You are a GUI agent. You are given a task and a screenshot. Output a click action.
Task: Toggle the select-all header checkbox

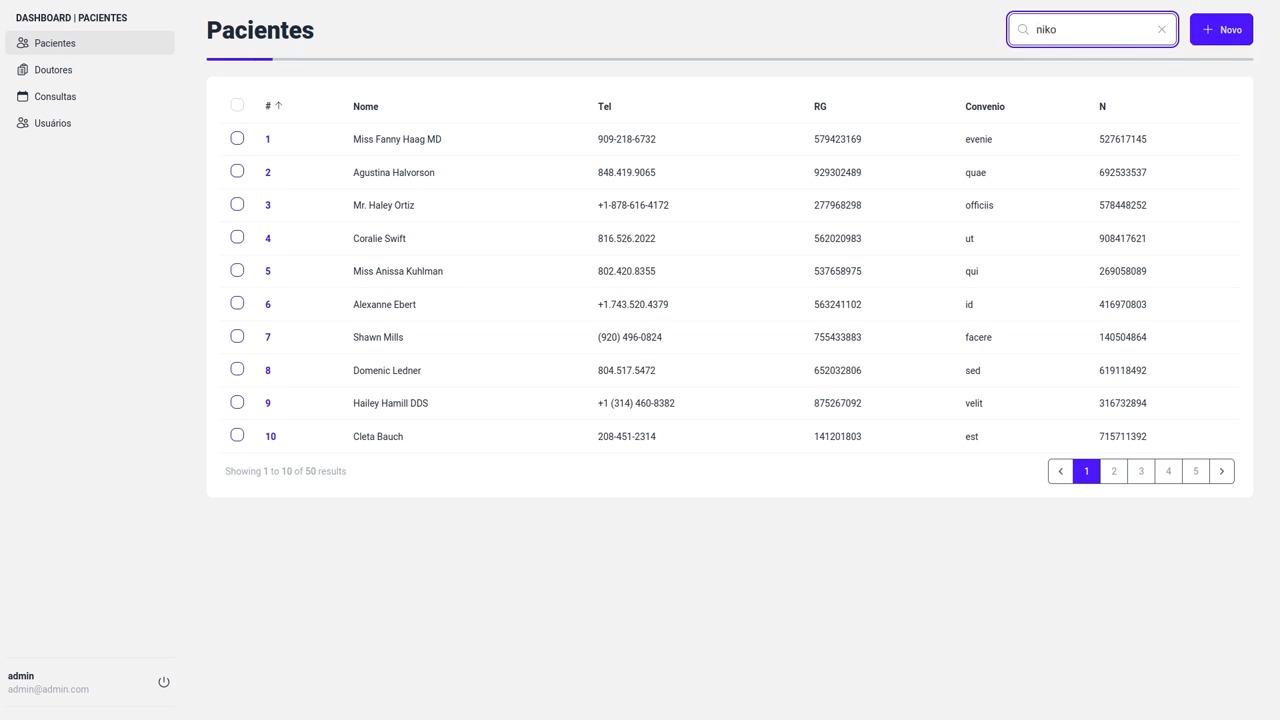[237, 105]
